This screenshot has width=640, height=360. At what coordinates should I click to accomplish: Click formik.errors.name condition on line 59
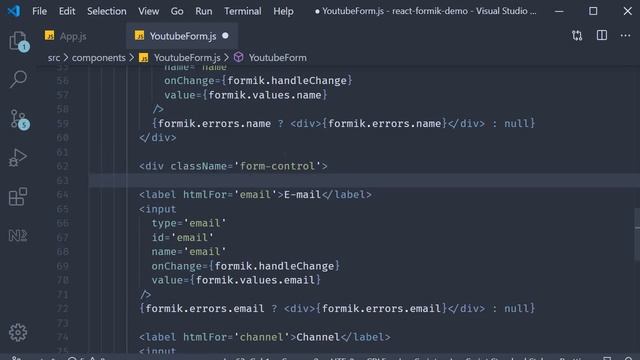click(x=214, y=123)
